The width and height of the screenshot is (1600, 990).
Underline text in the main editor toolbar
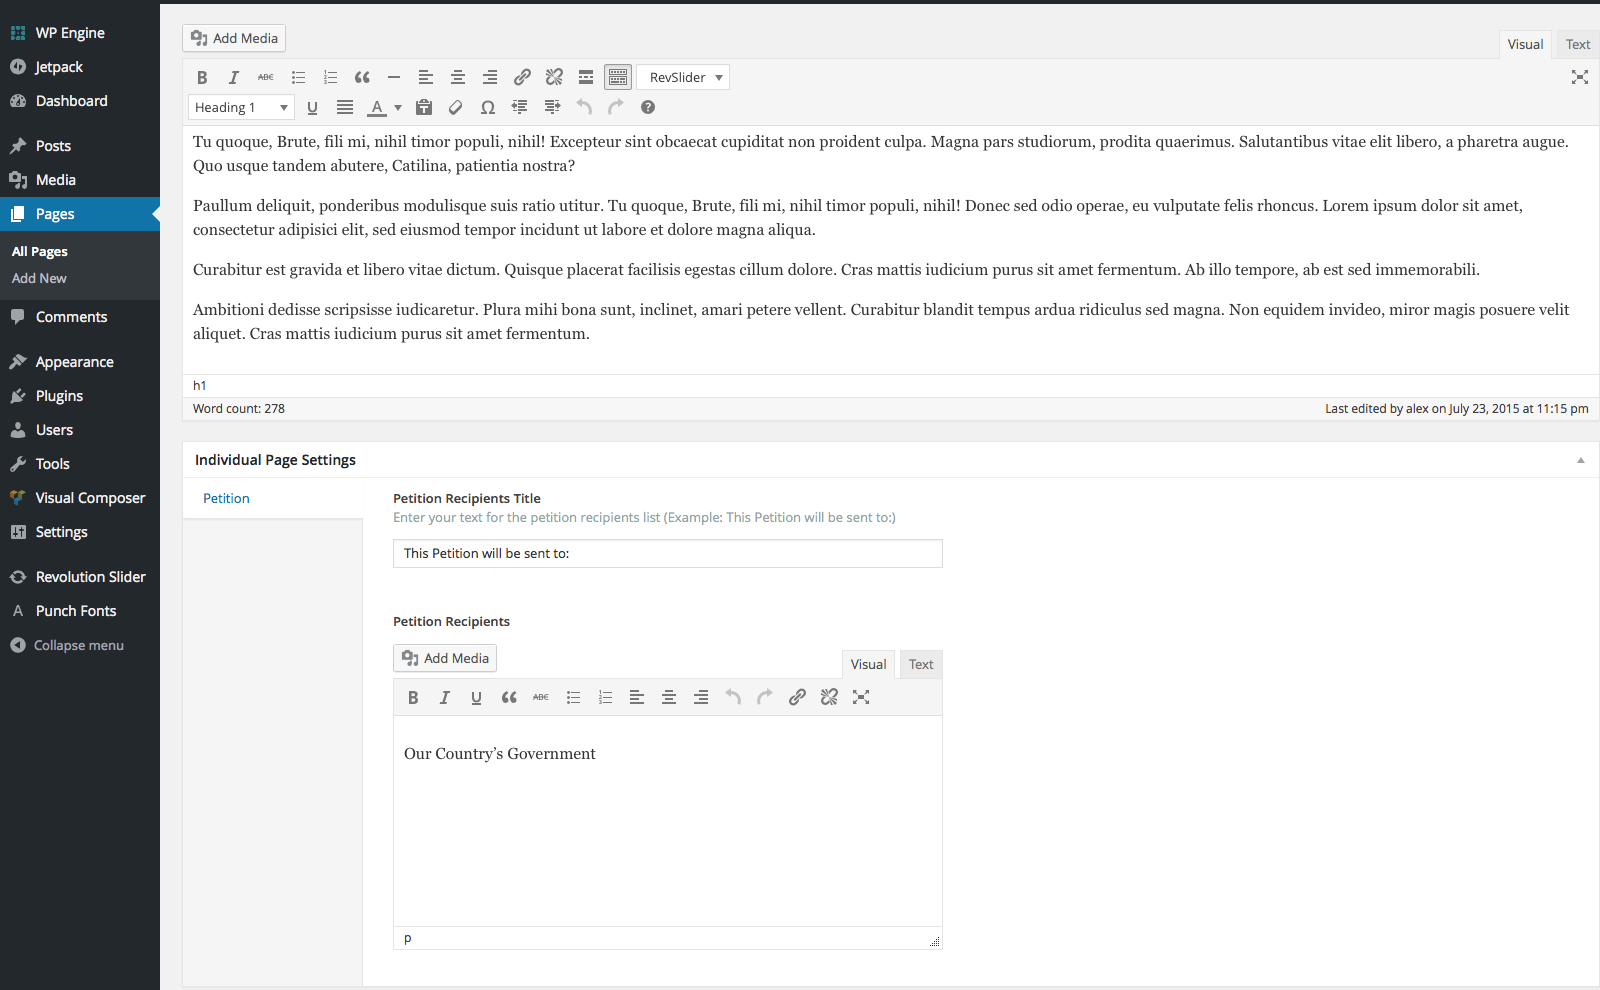click(312, 107)
